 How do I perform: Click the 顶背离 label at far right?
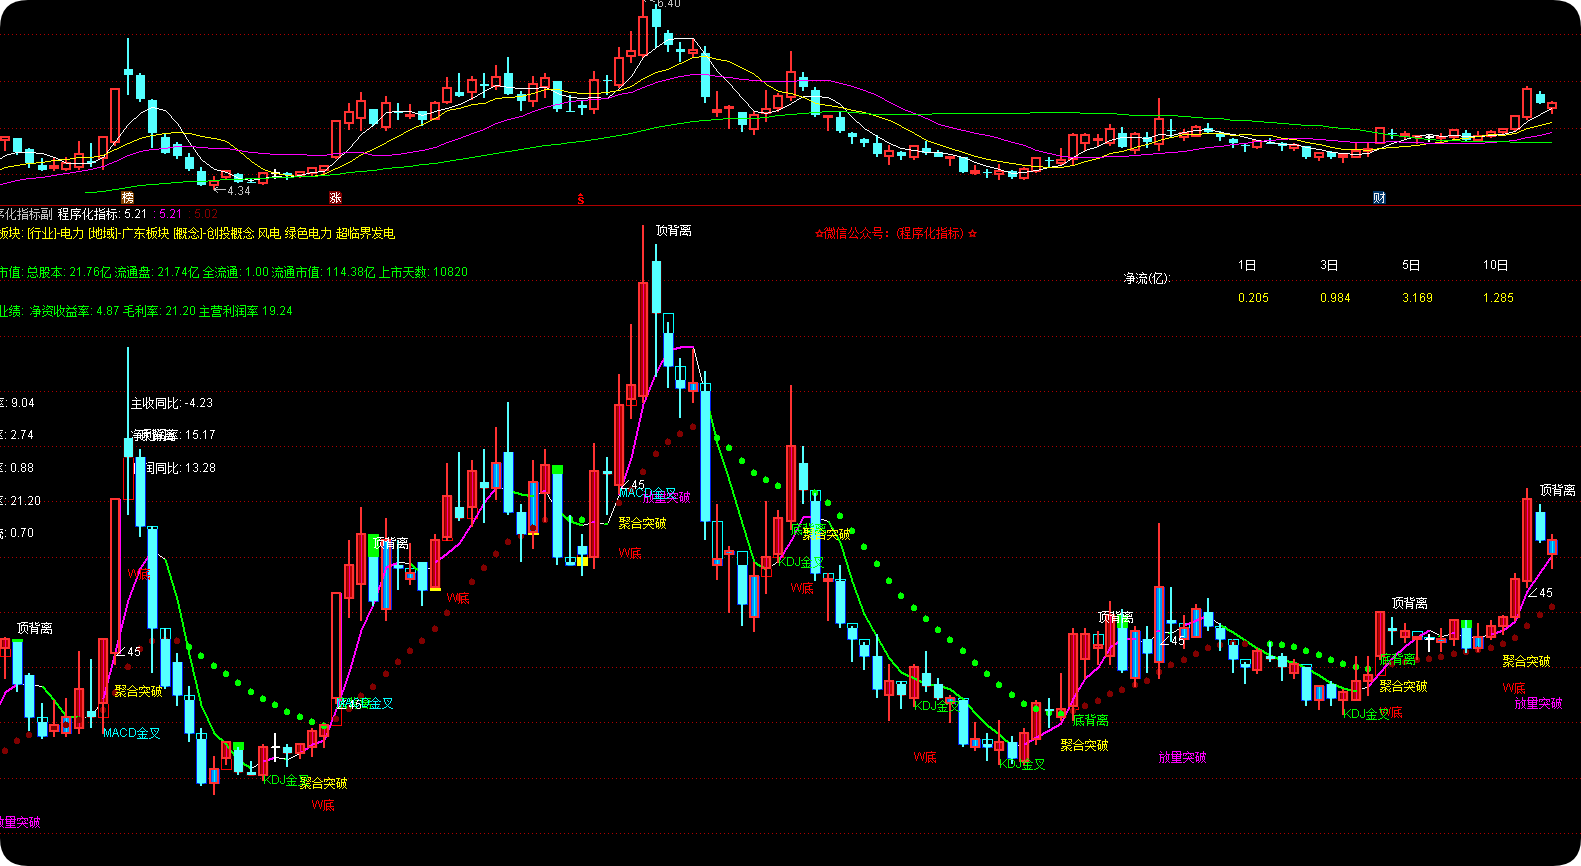click(1557, 490)
